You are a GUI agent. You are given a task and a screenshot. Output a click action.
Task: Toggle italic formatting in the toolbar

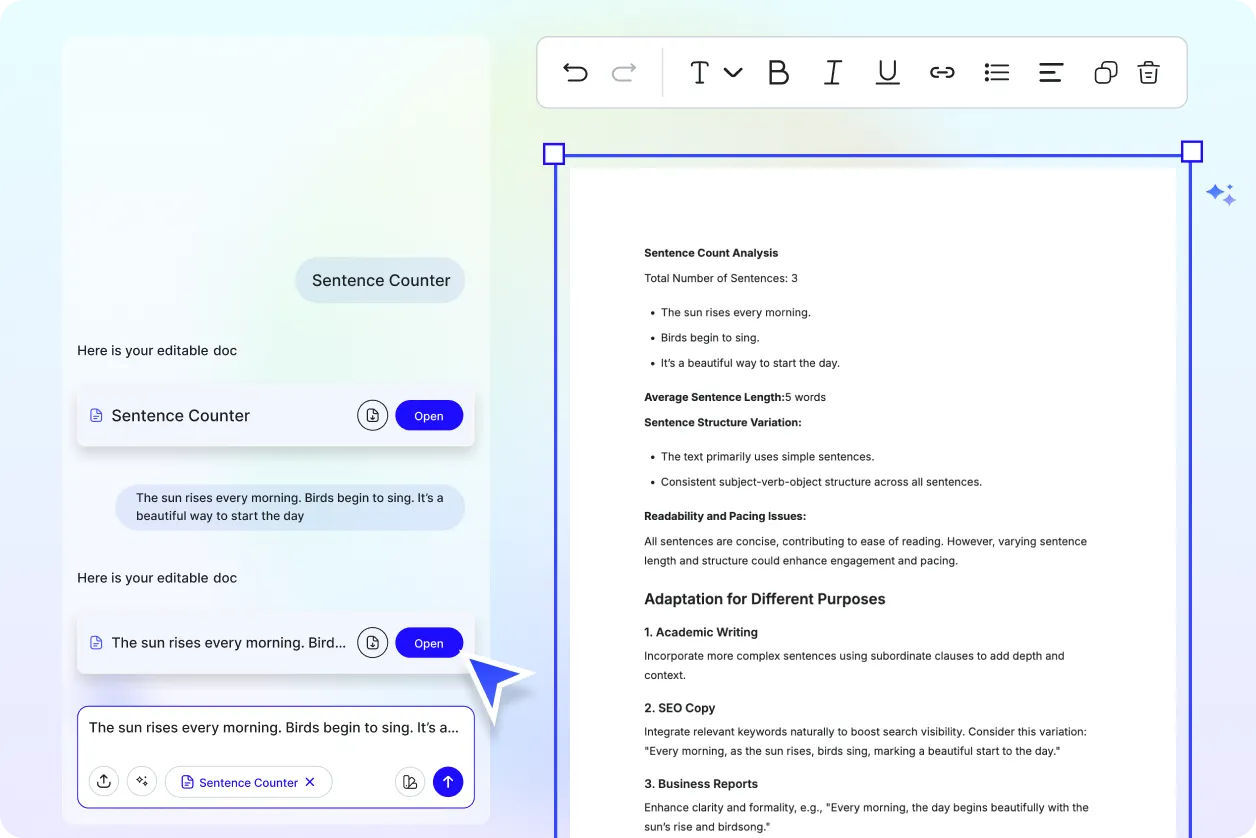[832, 72]
